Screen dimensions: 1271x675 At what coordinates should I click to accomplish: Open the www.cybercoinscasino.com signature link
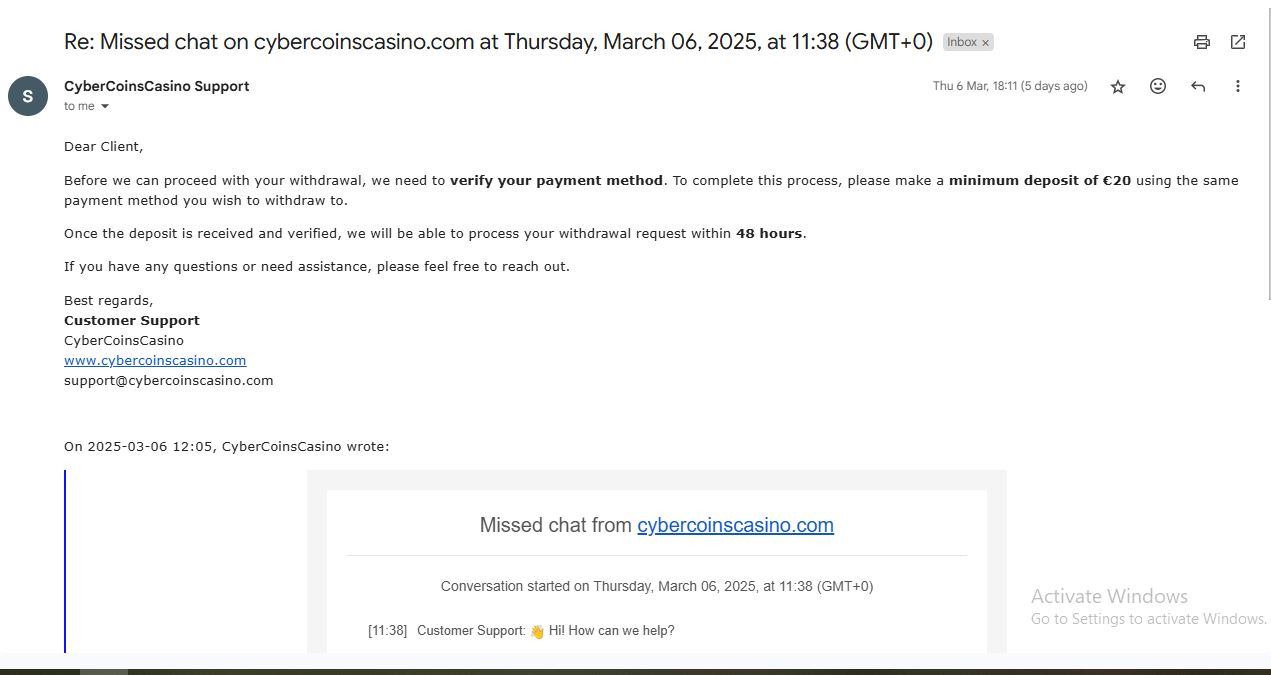point(155,360)
